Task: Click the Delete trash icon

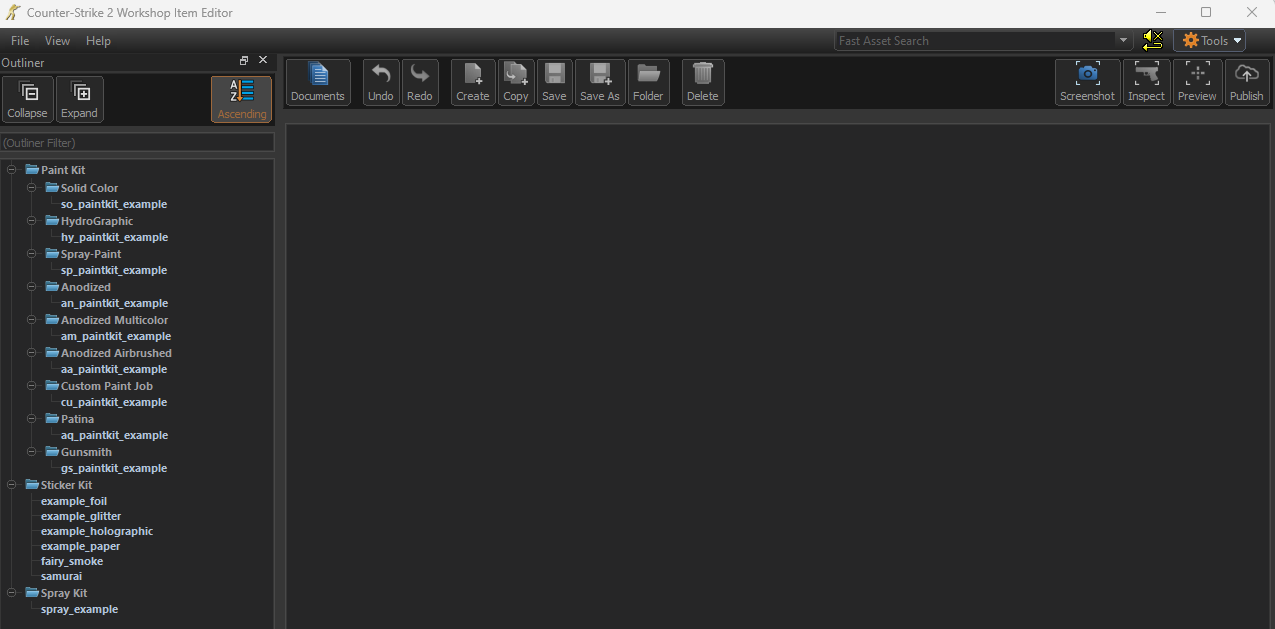Action: pyautogui.click(x=703, y=74)
